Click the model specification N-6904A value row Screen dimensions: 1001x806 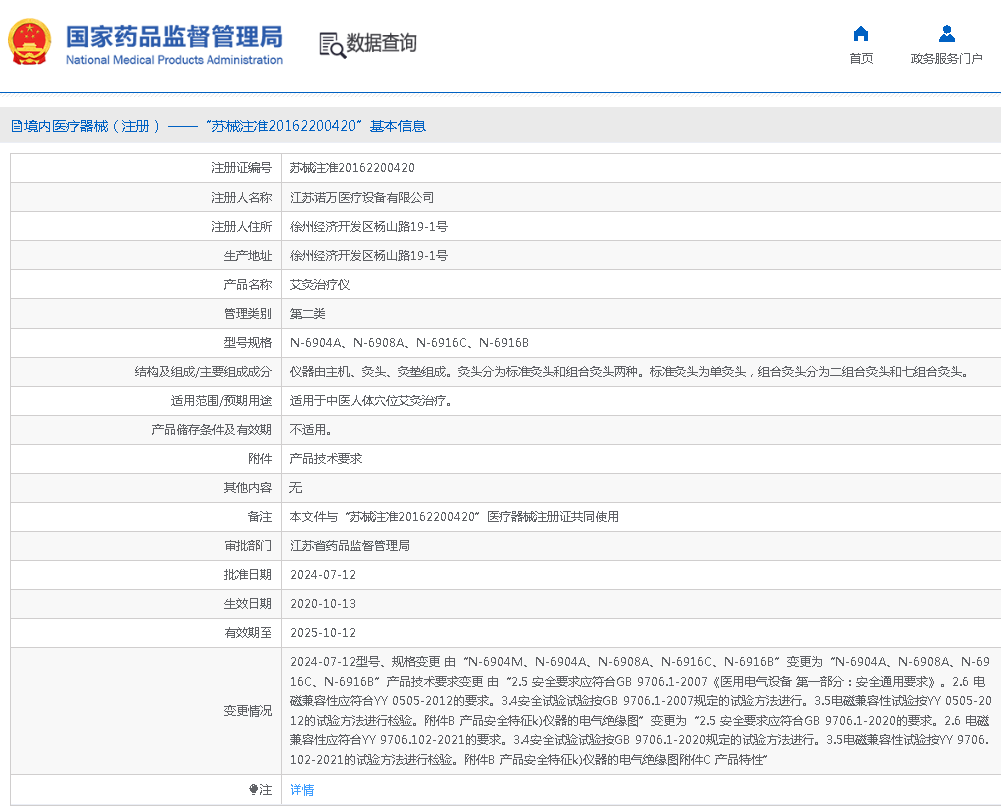409,343
